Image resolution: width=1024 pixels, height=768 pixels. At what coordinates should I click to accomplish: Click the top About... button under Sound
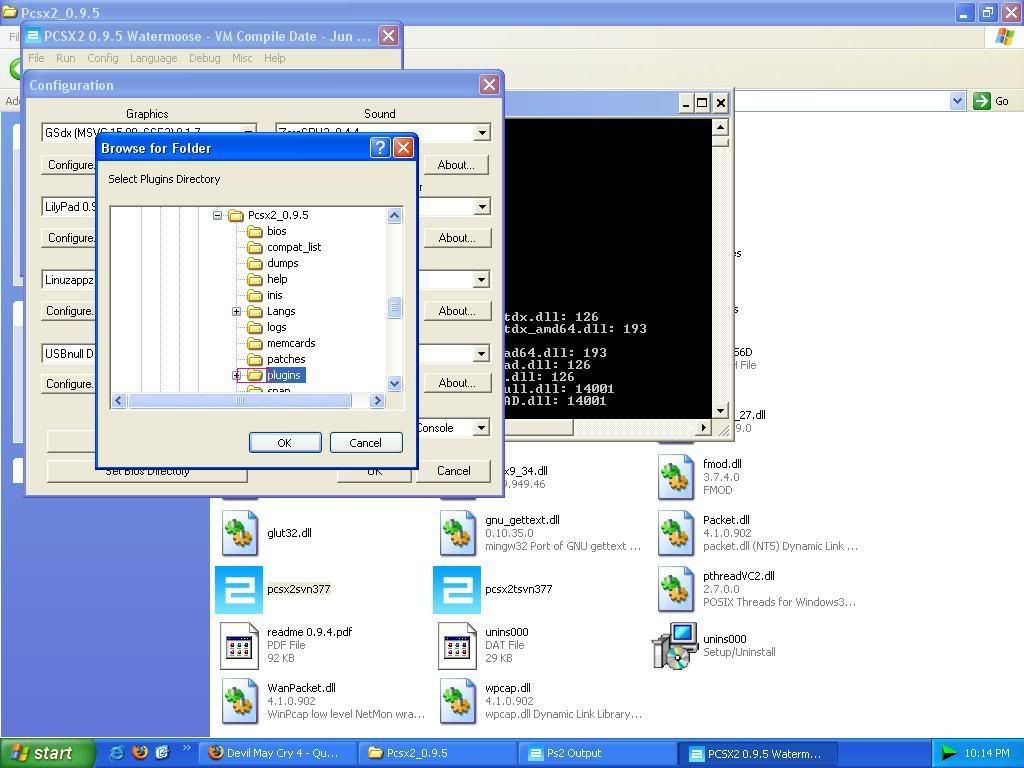(x=456, y=165)
